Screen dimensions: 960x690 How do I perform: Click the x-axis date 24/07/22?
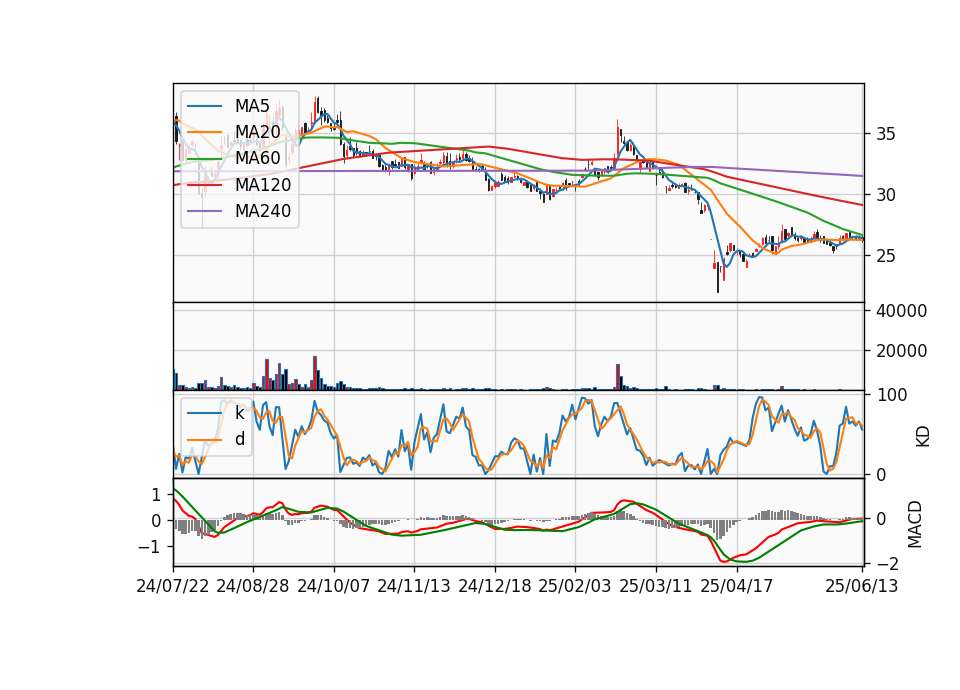173,586
